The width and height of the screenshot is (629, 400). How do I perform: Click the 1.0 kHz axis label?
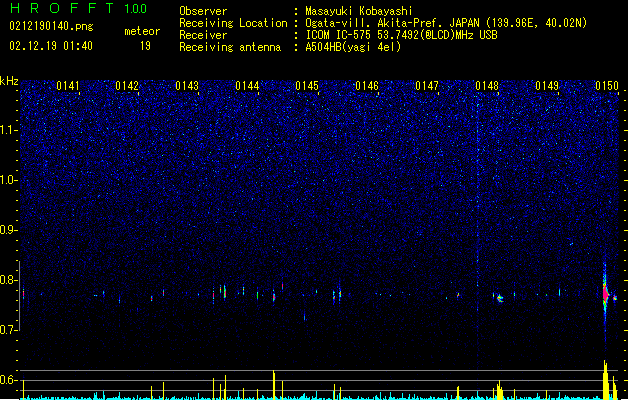9,180
